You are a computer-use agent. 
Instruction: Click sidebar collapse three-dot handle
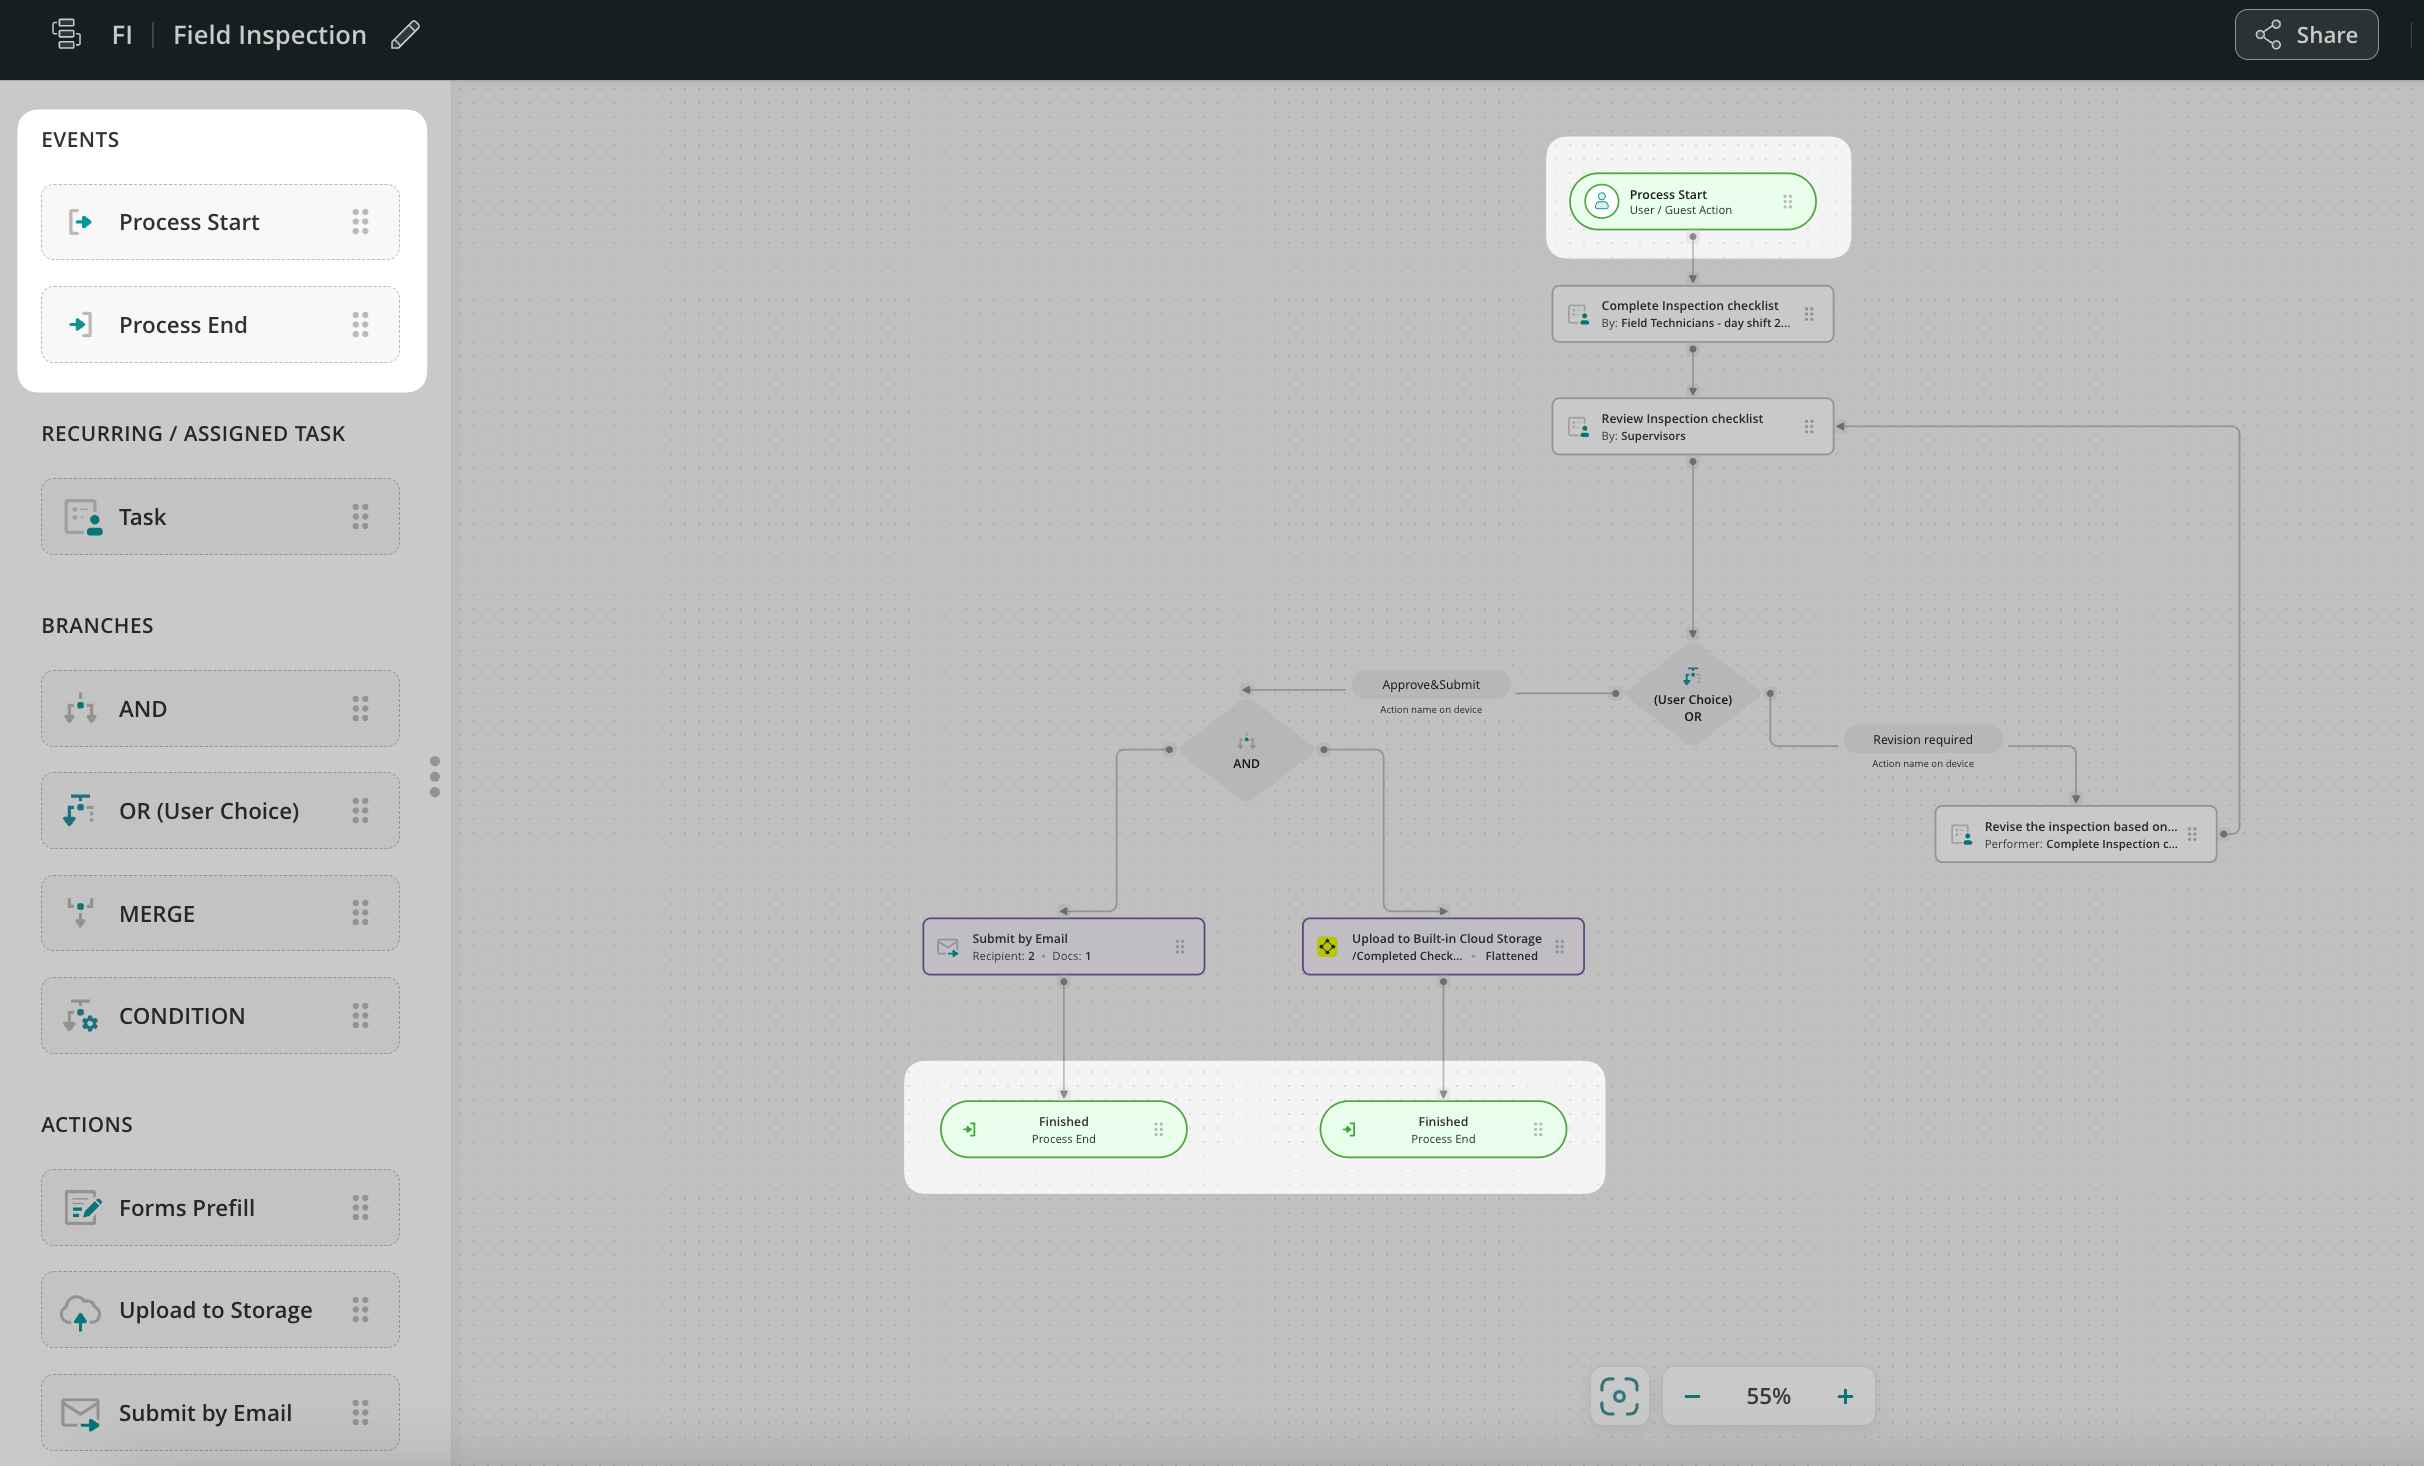coord(435,776)
